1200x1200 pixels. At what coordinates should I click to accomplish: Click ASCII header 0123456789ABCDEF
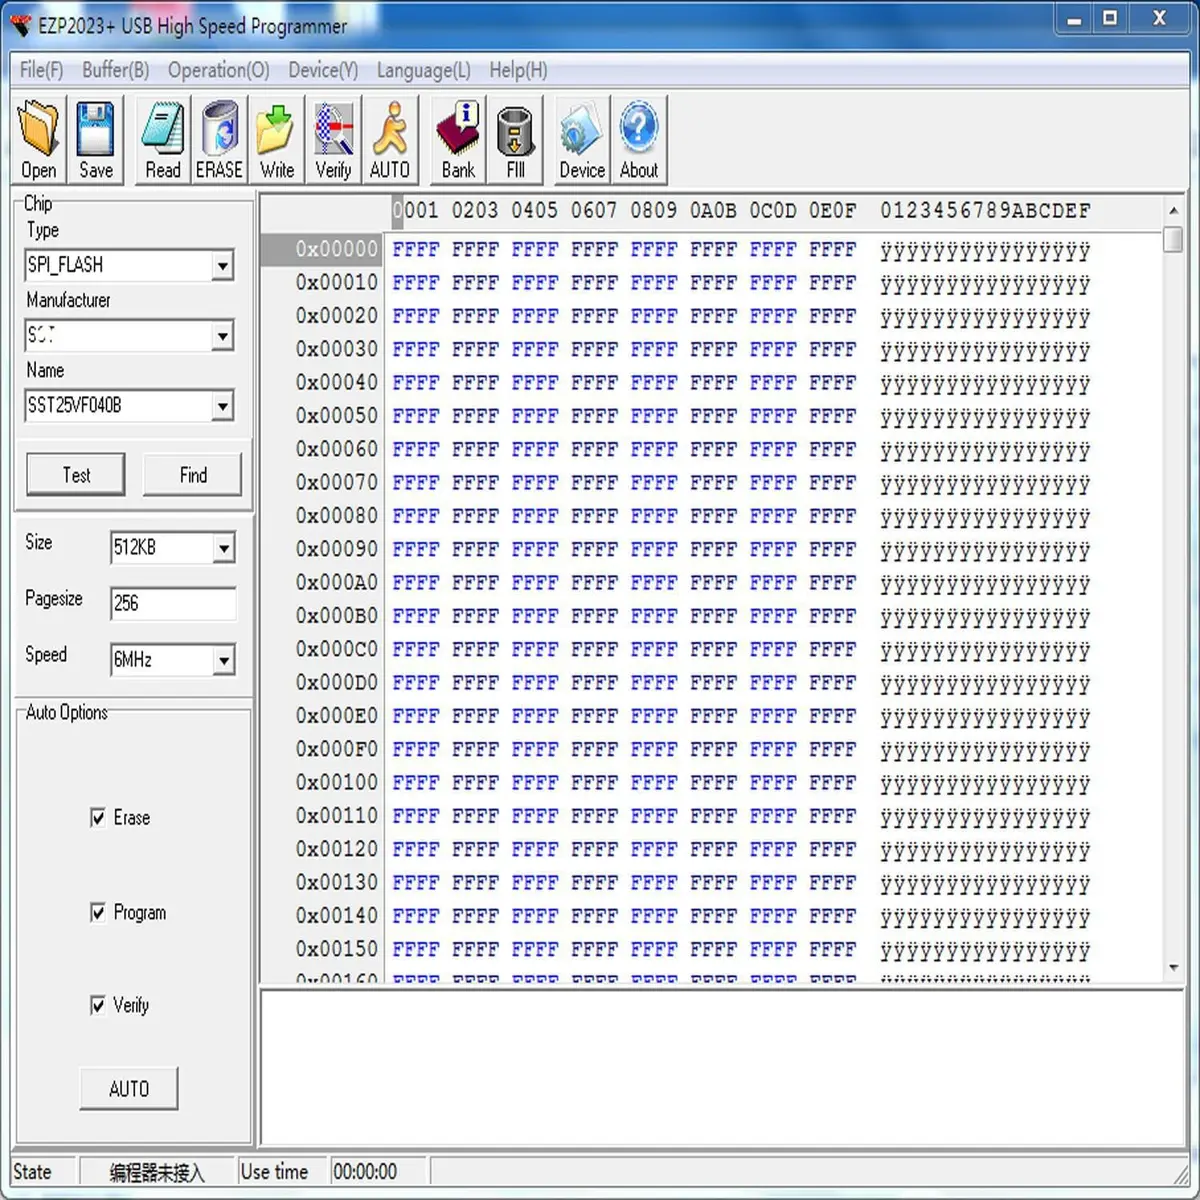coord(985,211)
